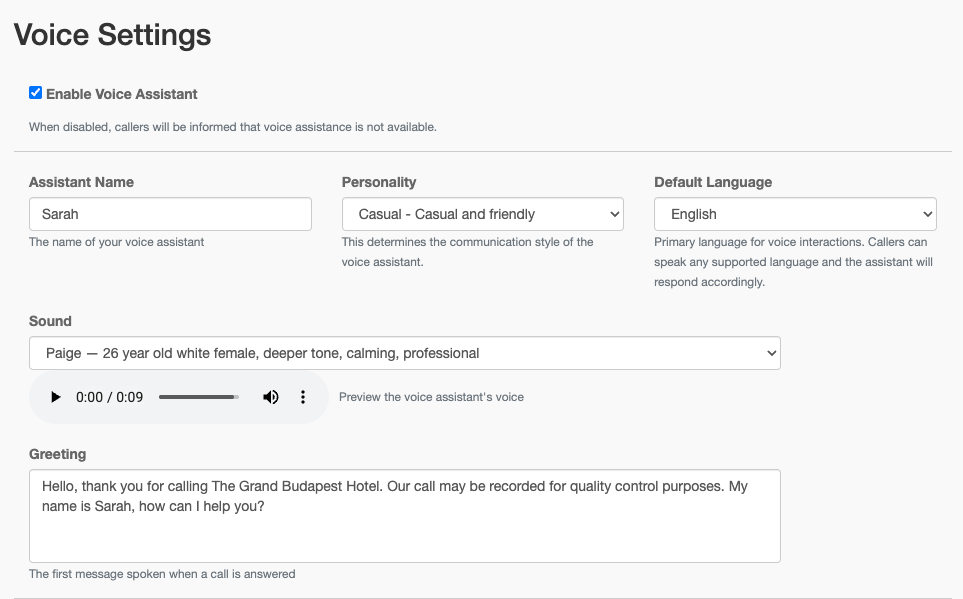Play the voice preview audio
963x599 pixels.
coord(56,397)
